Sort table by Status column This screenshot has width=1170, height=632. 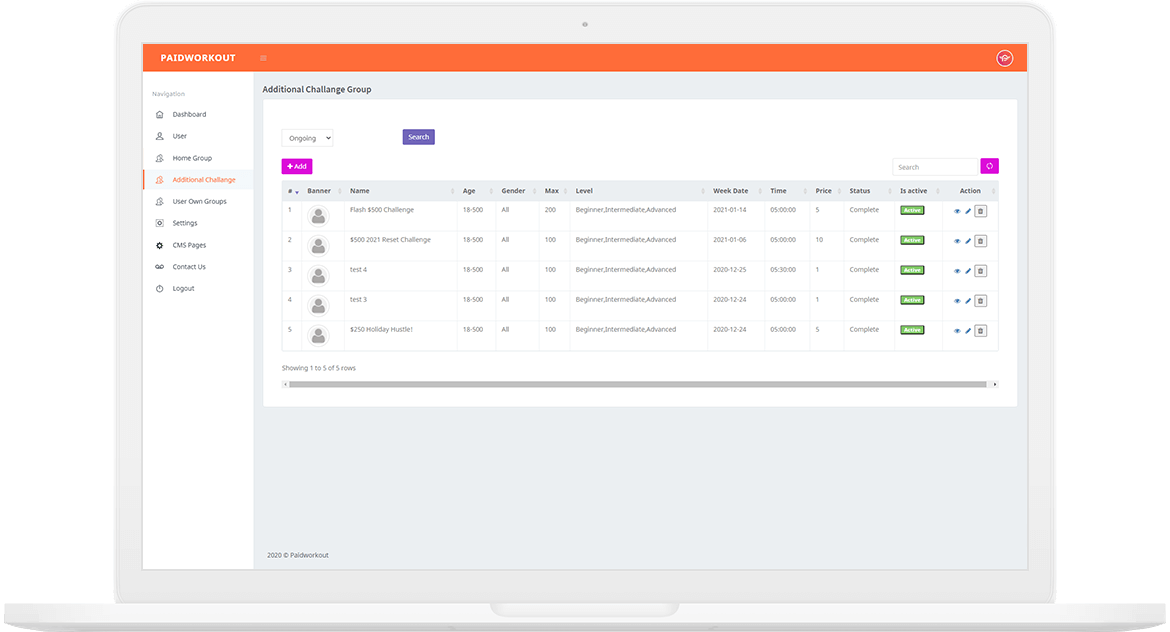pyautogui.click(x=869, y=191)
